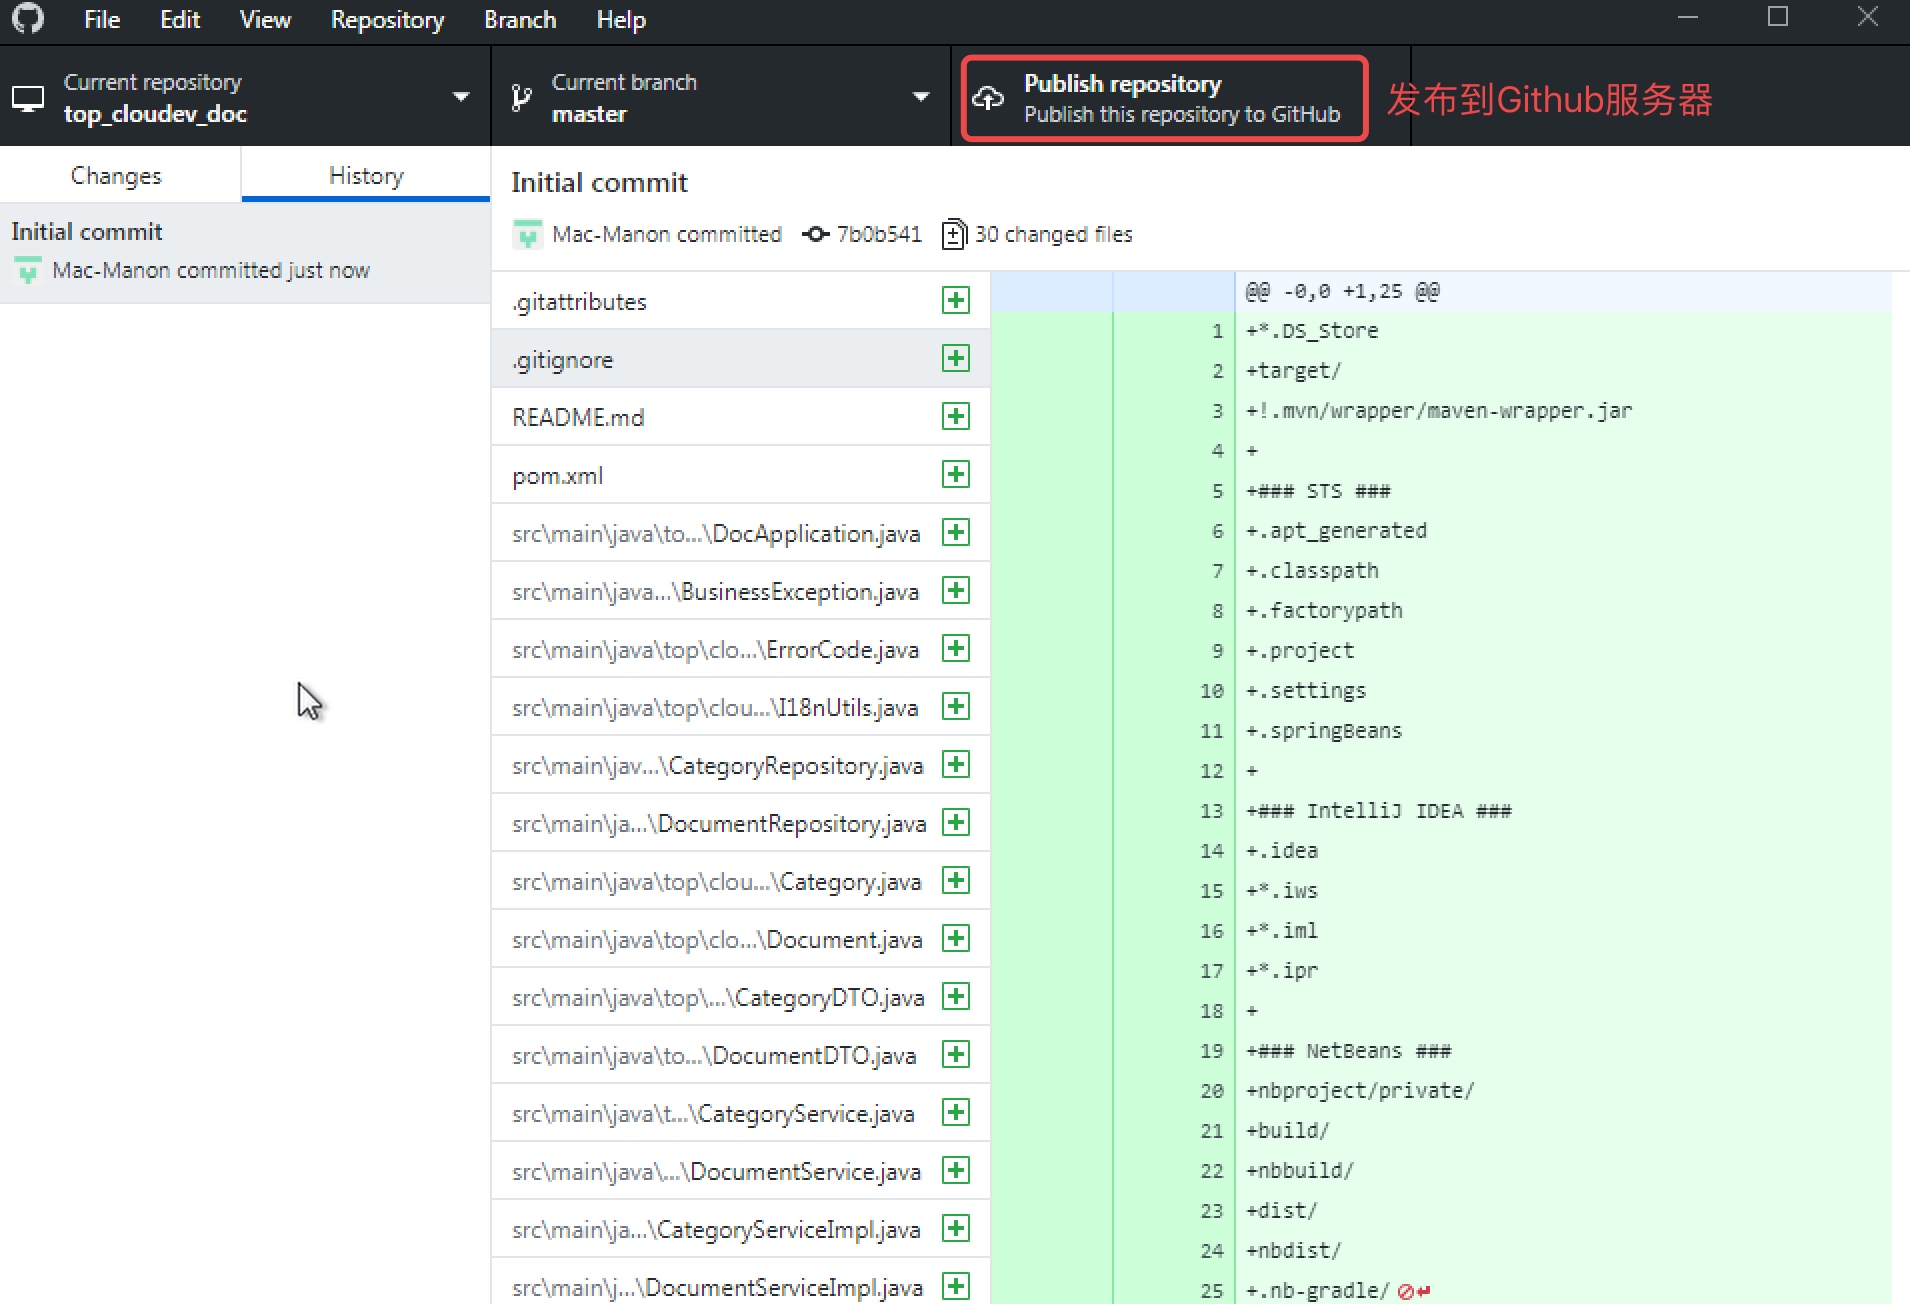Click the branch fork icon
The height and width of the screenshot is (1304, 1910).
[521, 98]
